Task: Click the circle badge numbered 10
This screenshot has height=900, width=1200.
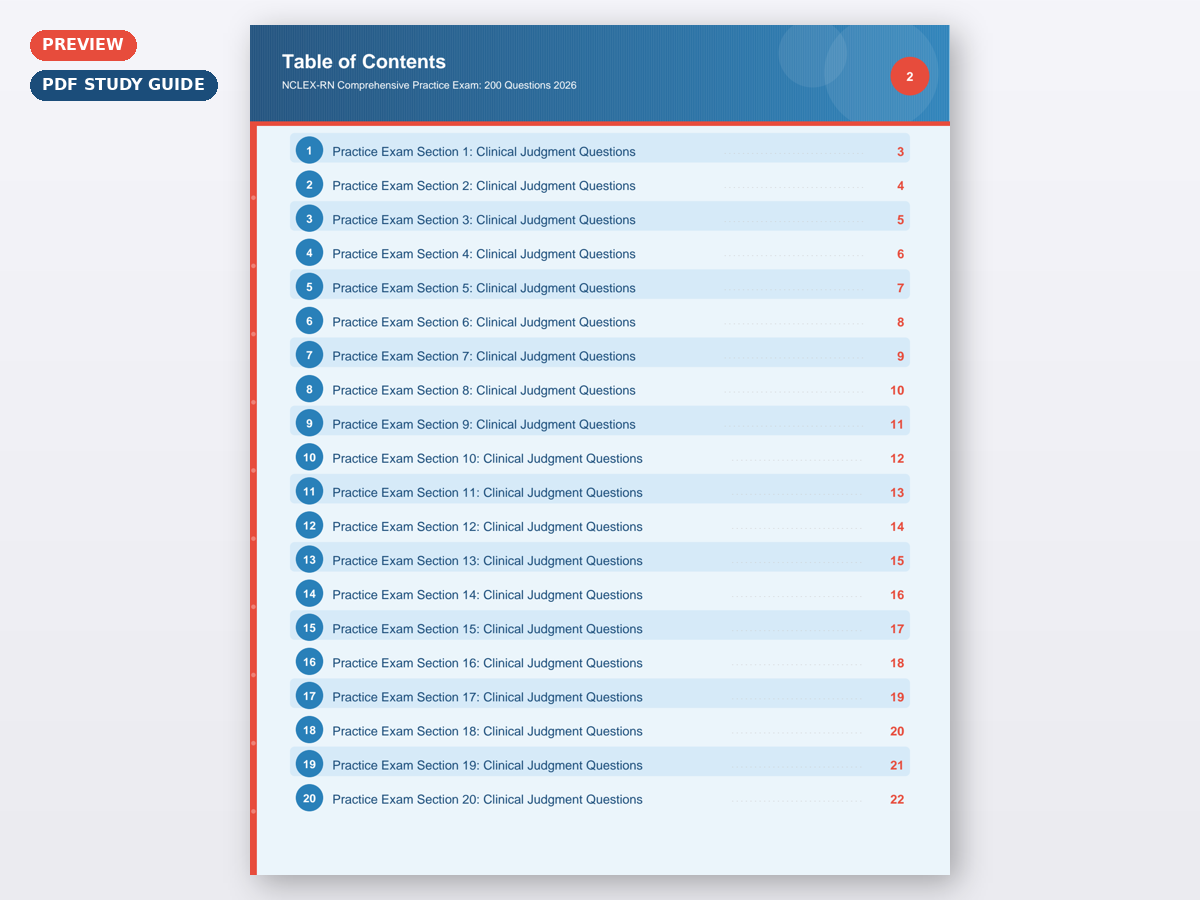Action: (309, 458)
